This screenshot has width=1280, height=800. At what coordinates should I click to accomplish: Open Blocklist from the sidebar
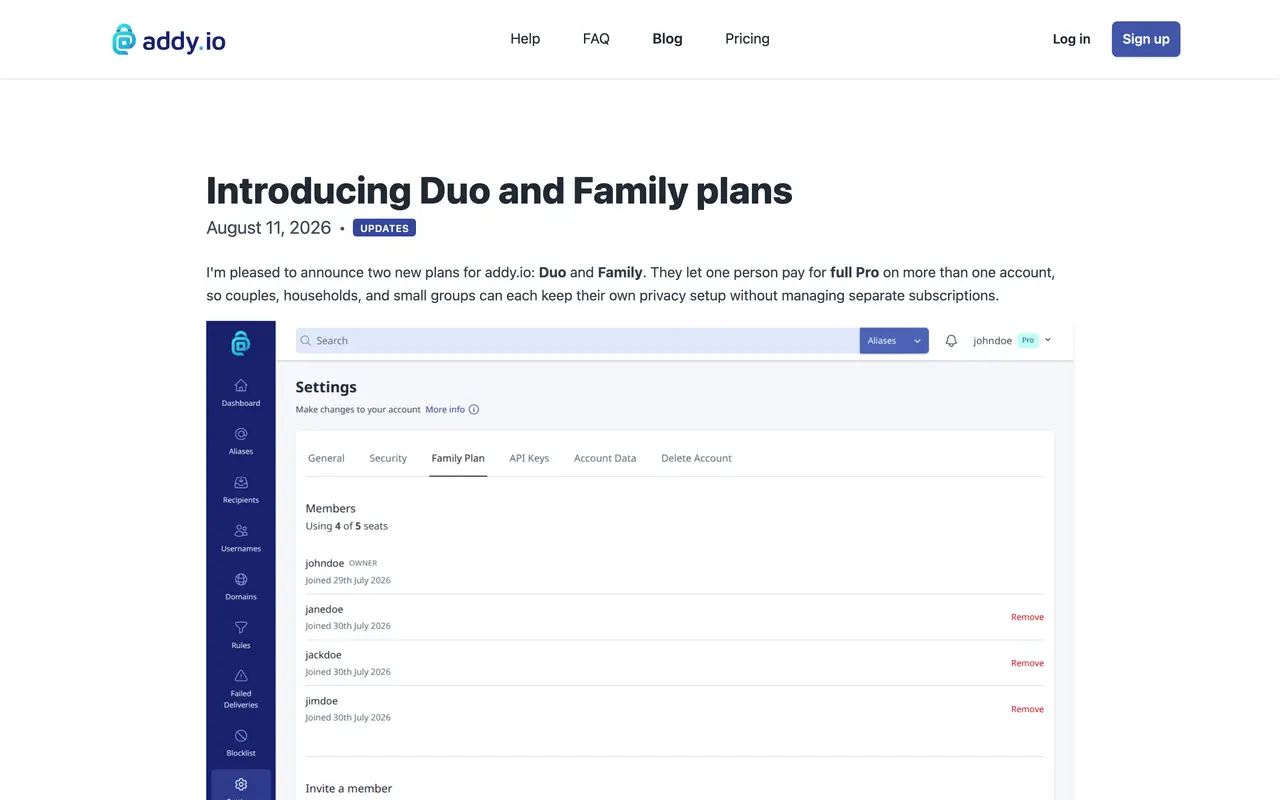[241, 743]
